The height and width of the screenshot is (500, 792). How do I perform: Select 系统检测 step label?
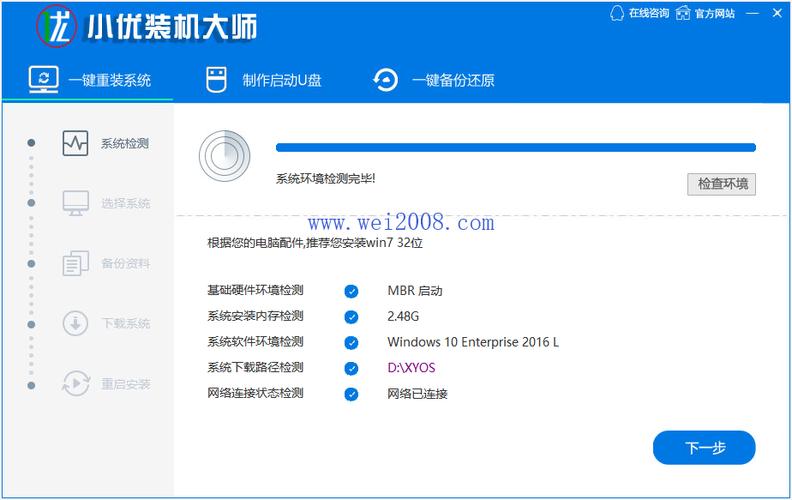[125, 144]
